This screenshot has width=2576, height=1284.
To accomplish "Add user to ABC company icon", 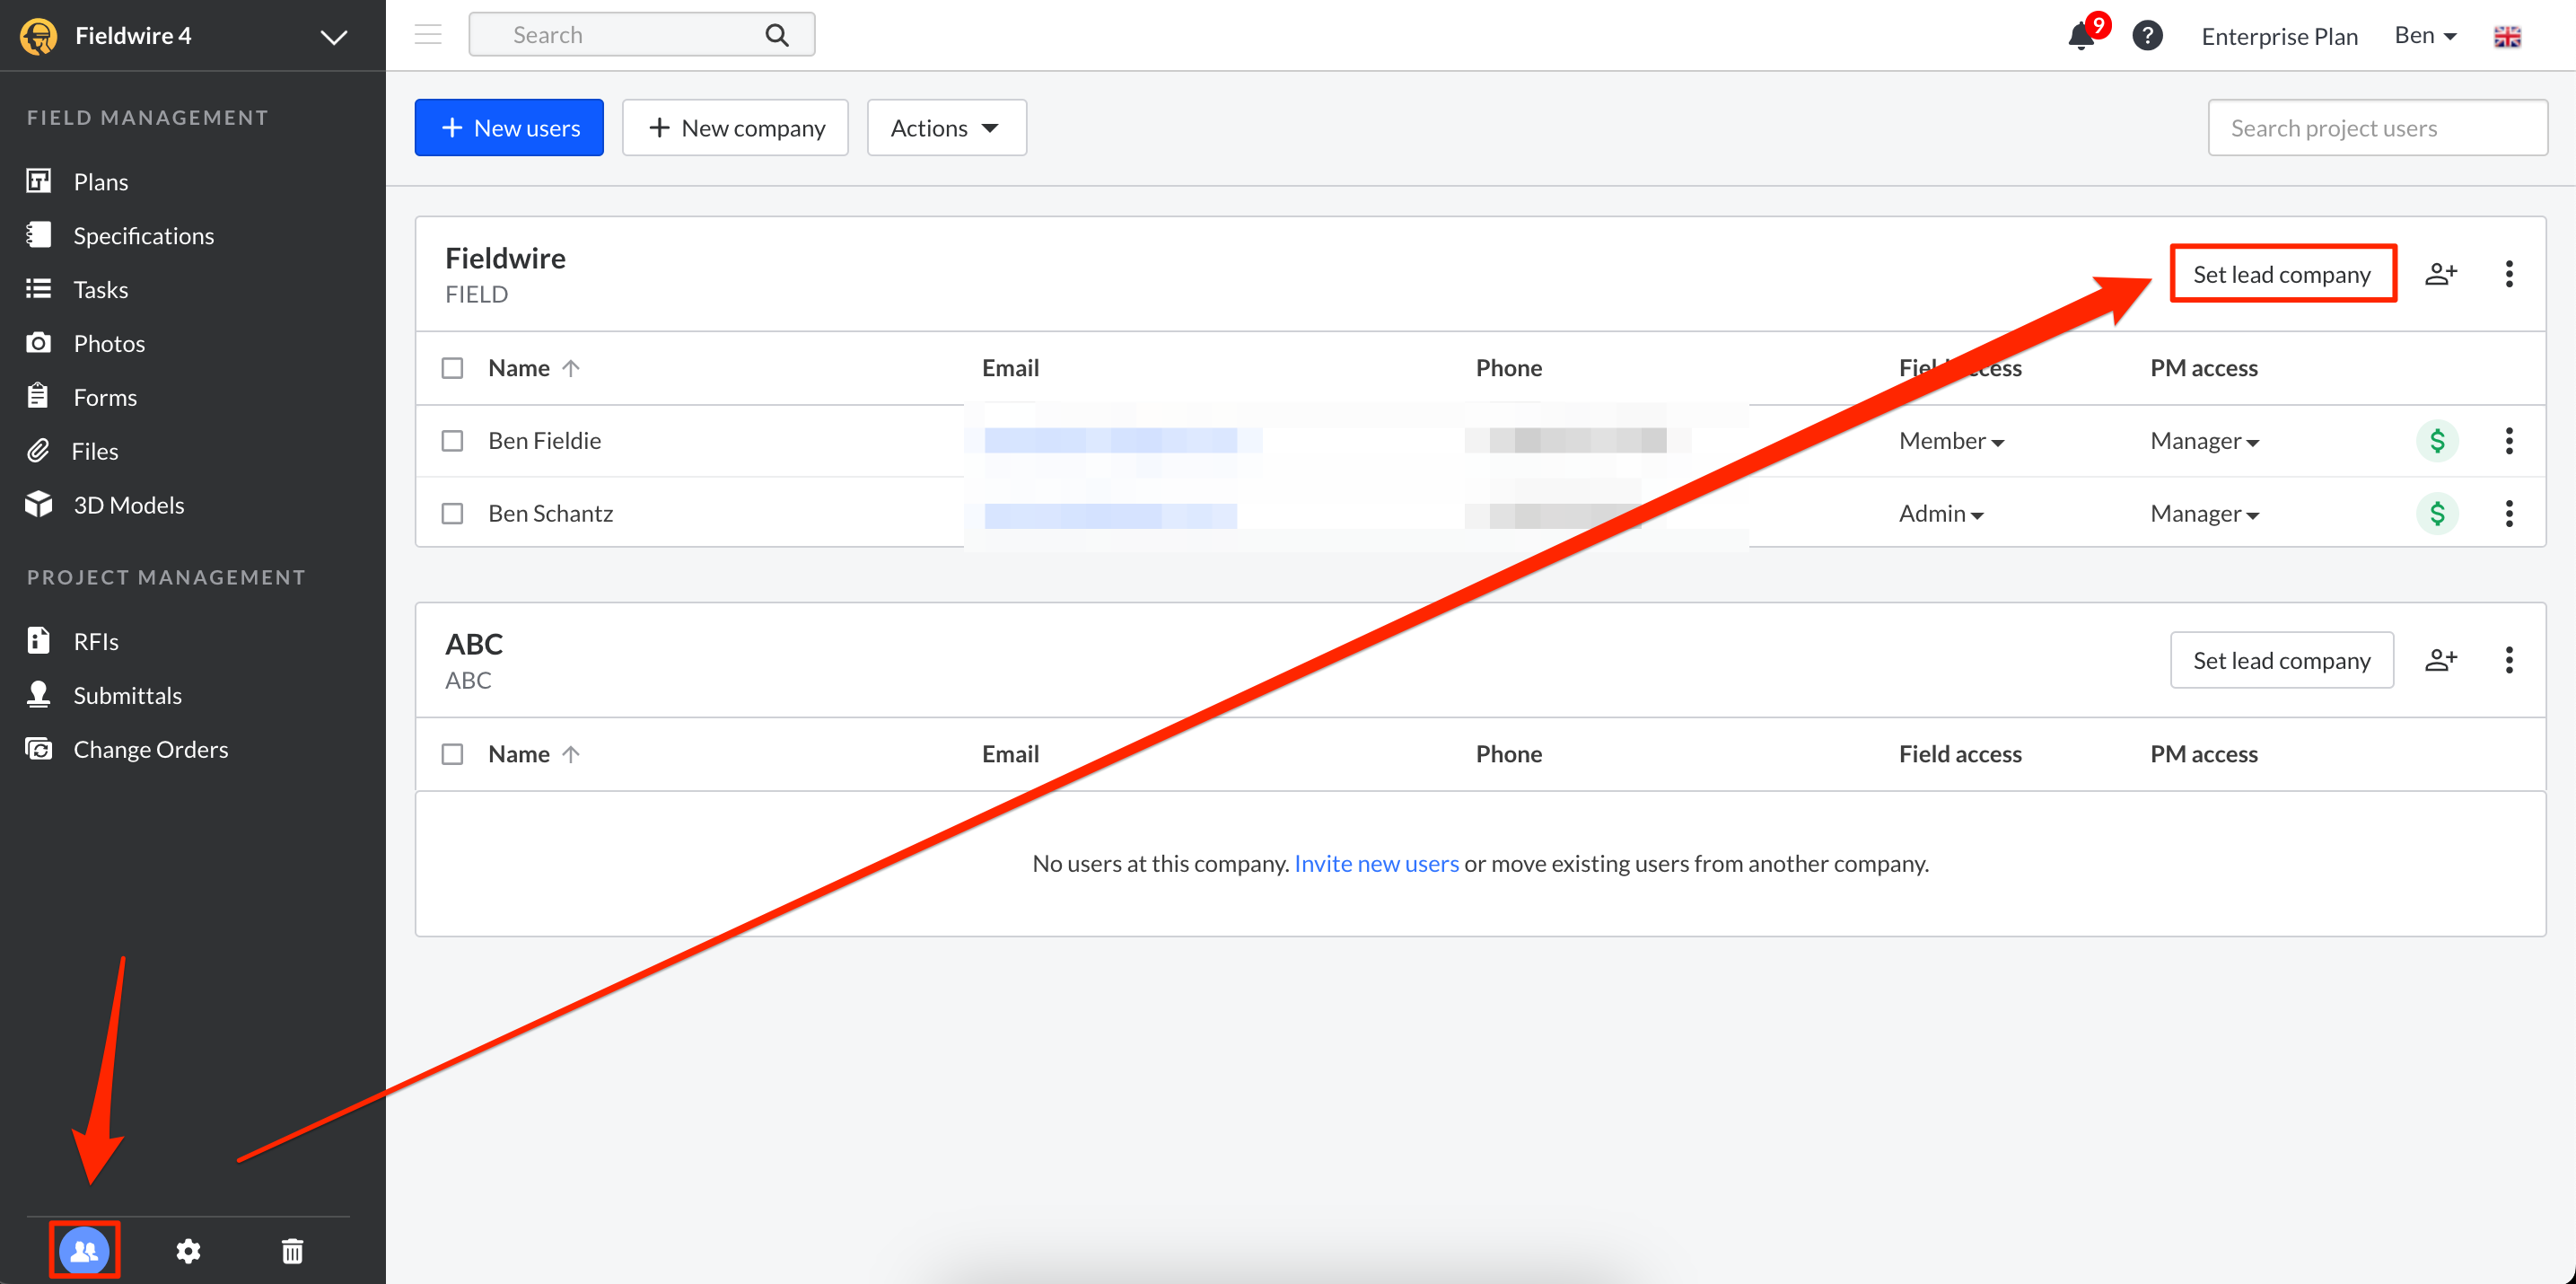I will pyautogui.click(x=2441, y=659).
